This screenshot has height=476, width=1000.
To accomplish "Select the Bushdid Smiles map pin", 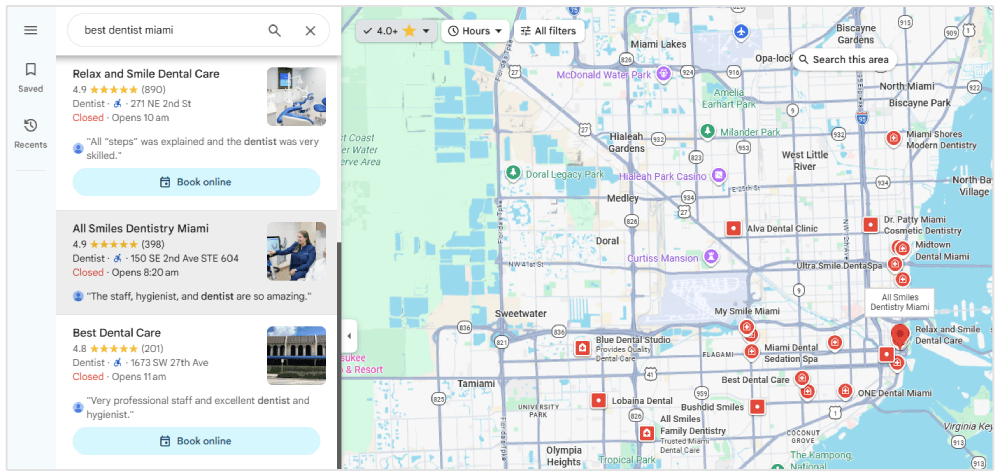I will coord(757,406).
